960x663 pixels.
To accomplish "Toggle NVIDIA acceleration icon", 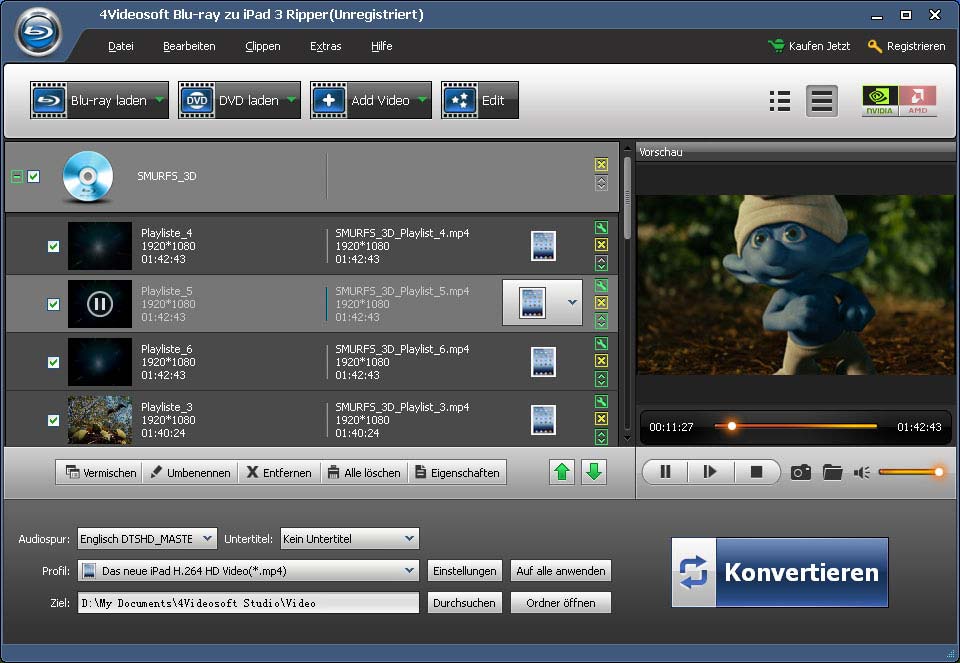I will [x=880, y=100].
